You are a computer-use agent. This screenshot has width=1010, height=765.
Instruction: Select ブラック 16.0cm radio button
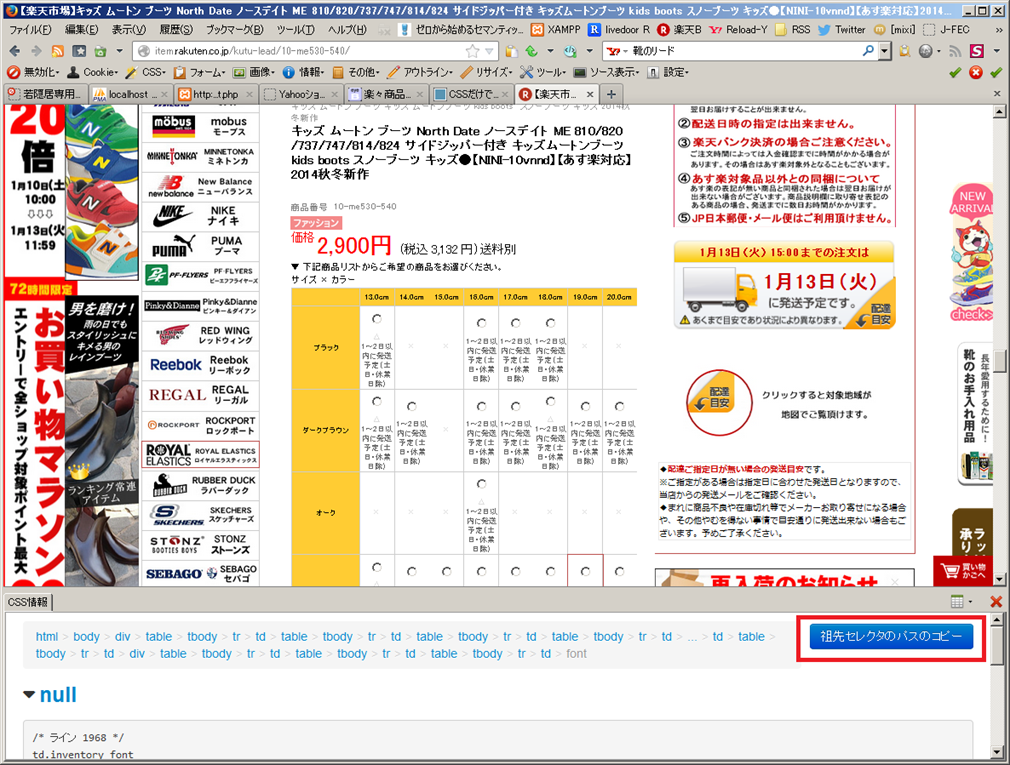coord(481,323)
